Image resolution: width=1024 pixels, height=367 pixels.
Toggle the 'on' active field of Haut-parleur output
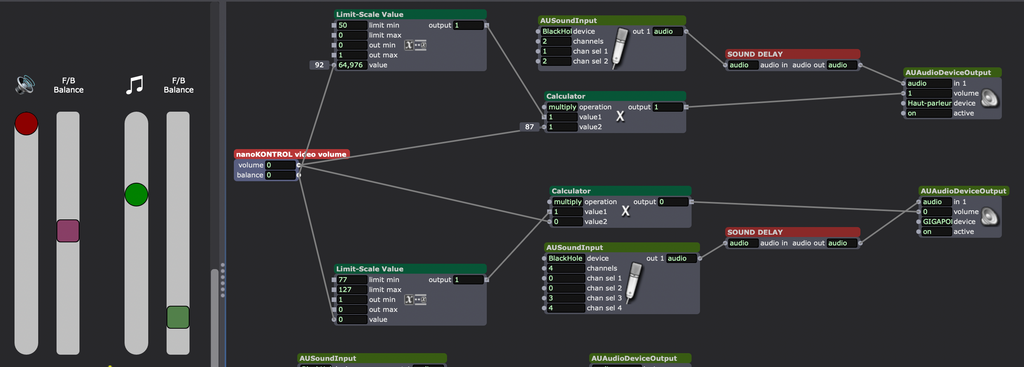[928, 113]
